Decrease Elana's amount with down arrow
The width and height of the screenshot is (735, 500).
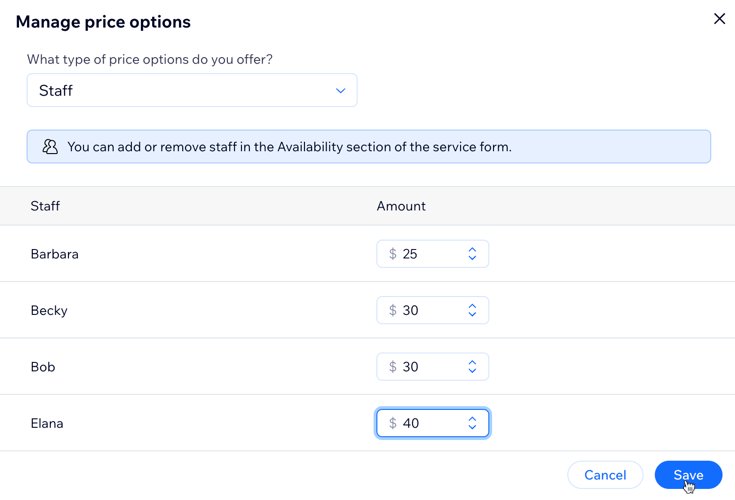[472, 427]
